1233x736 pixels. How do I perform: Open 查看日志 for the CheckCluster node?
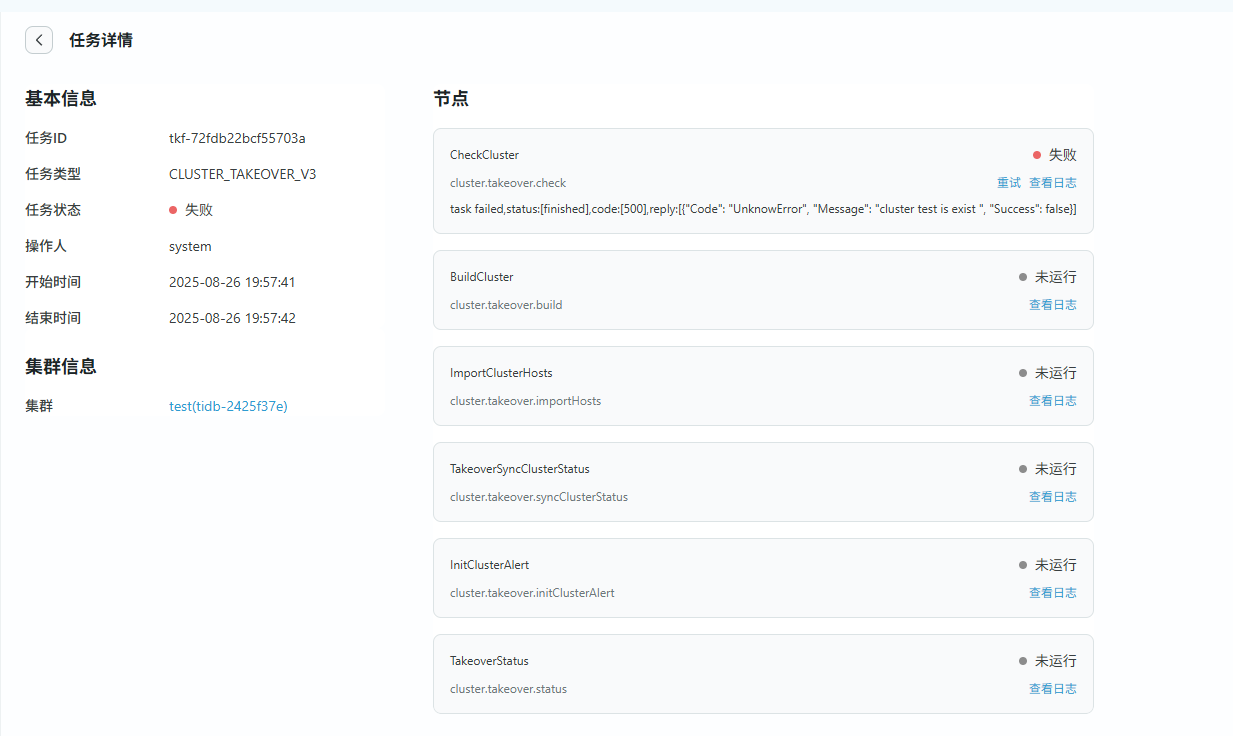[1052, 183]
